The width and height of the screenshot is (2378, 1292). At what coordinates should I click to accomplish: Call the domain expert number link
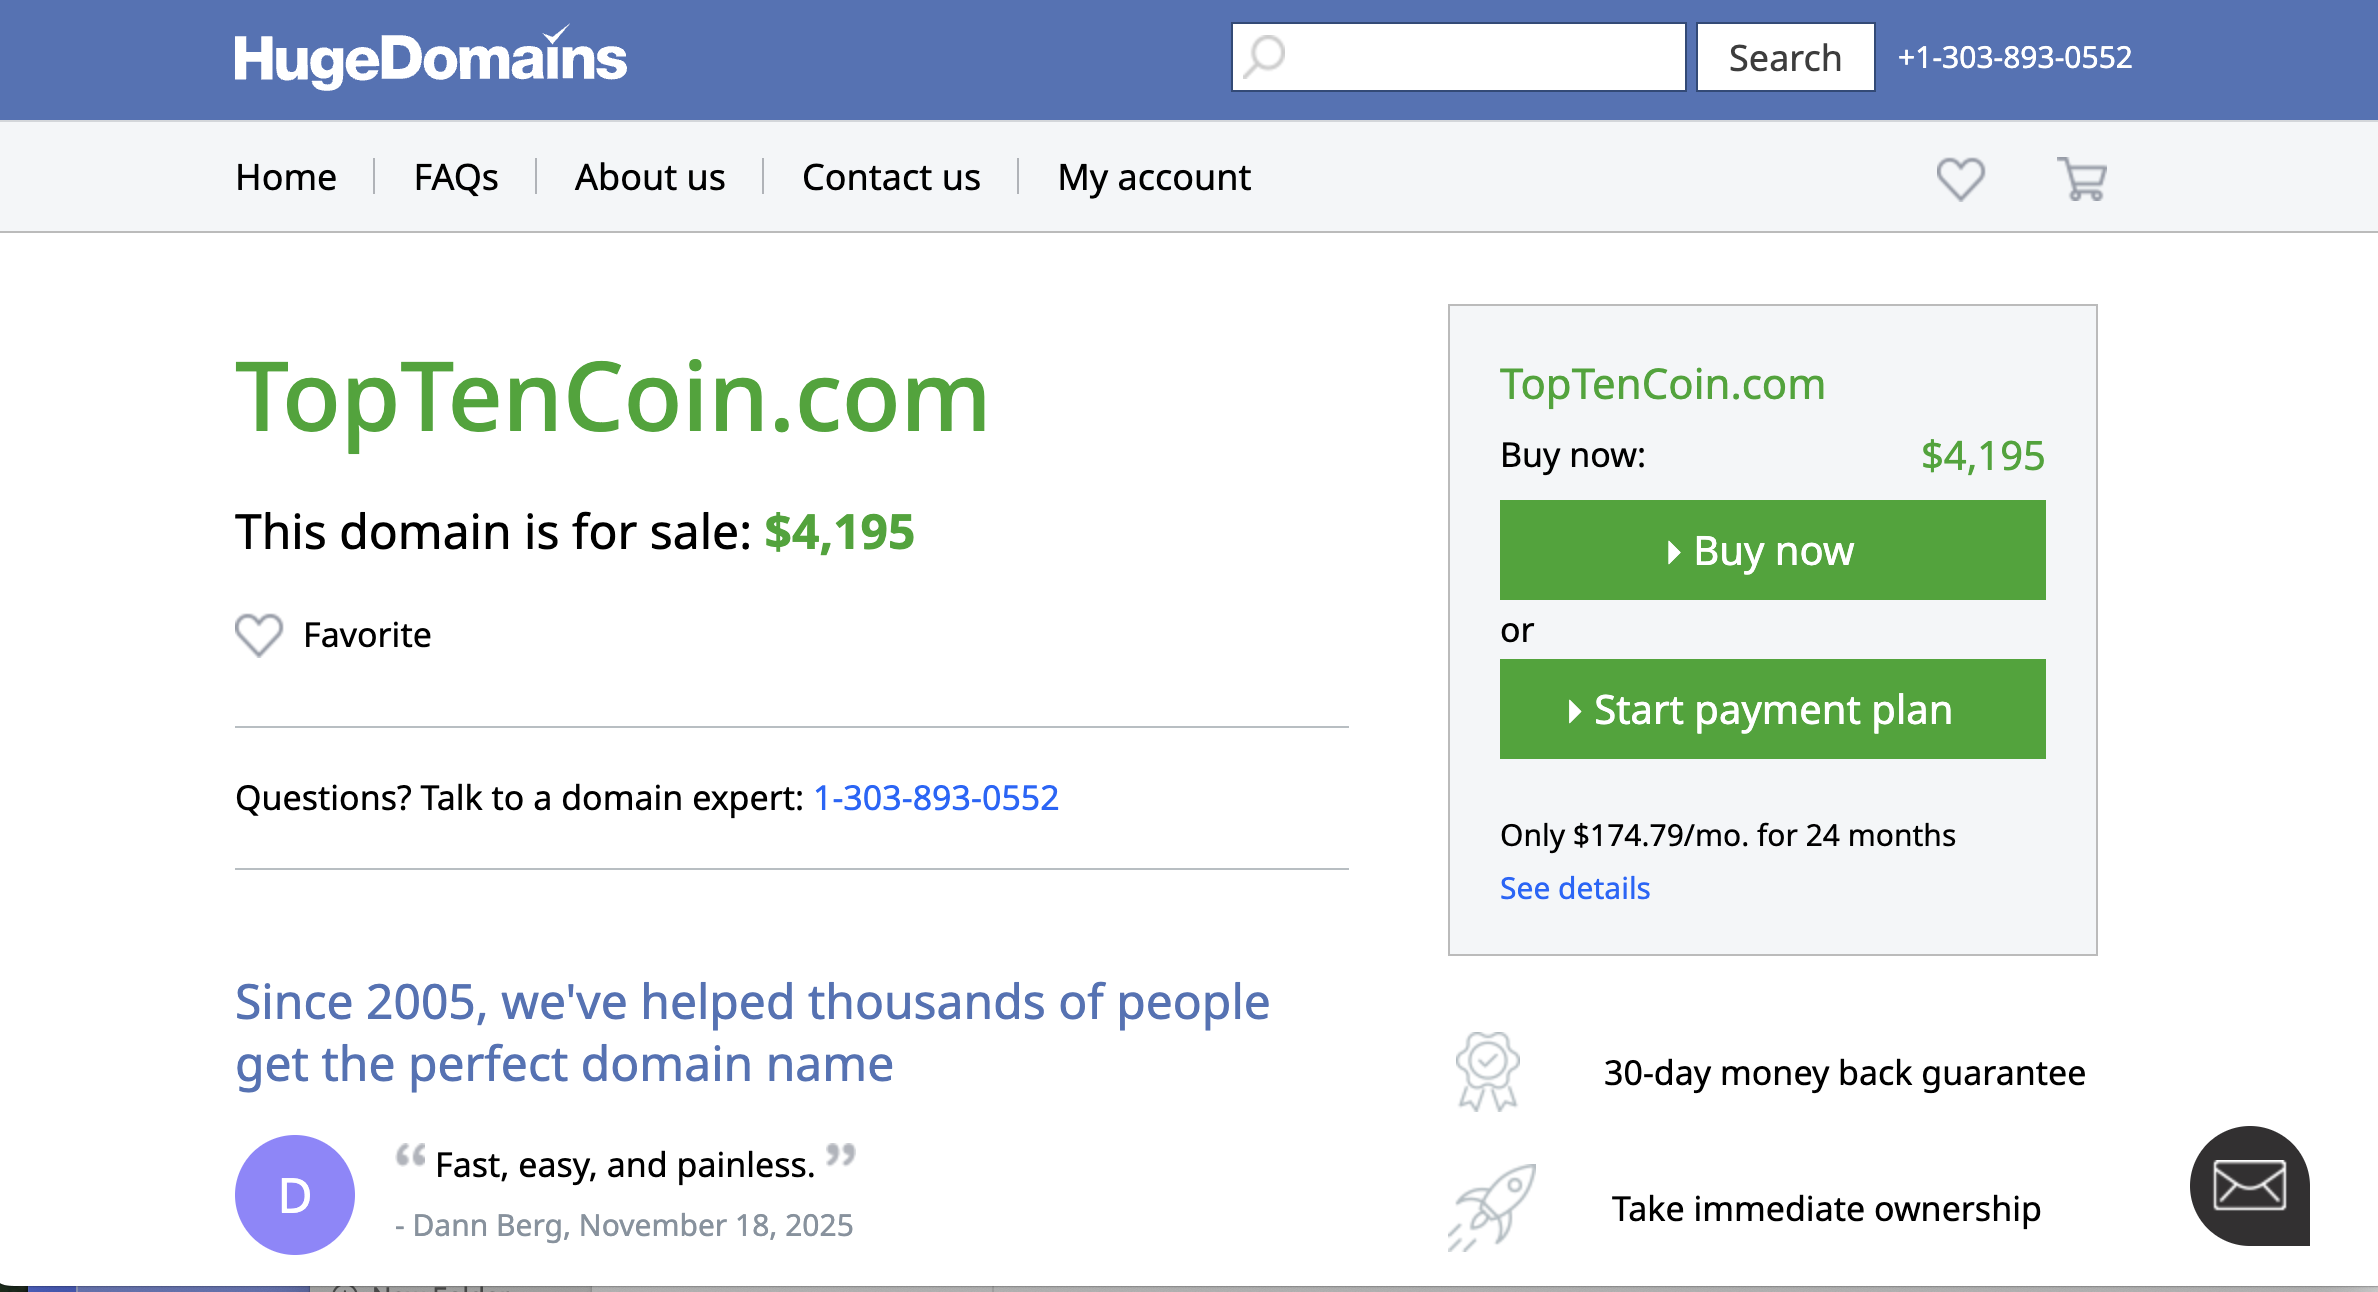coord(936,798)
